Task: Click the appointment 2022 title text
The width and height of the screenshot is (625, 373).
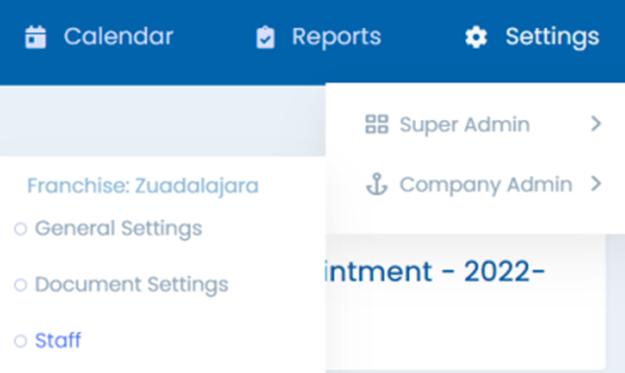Action: pos(434,272)
